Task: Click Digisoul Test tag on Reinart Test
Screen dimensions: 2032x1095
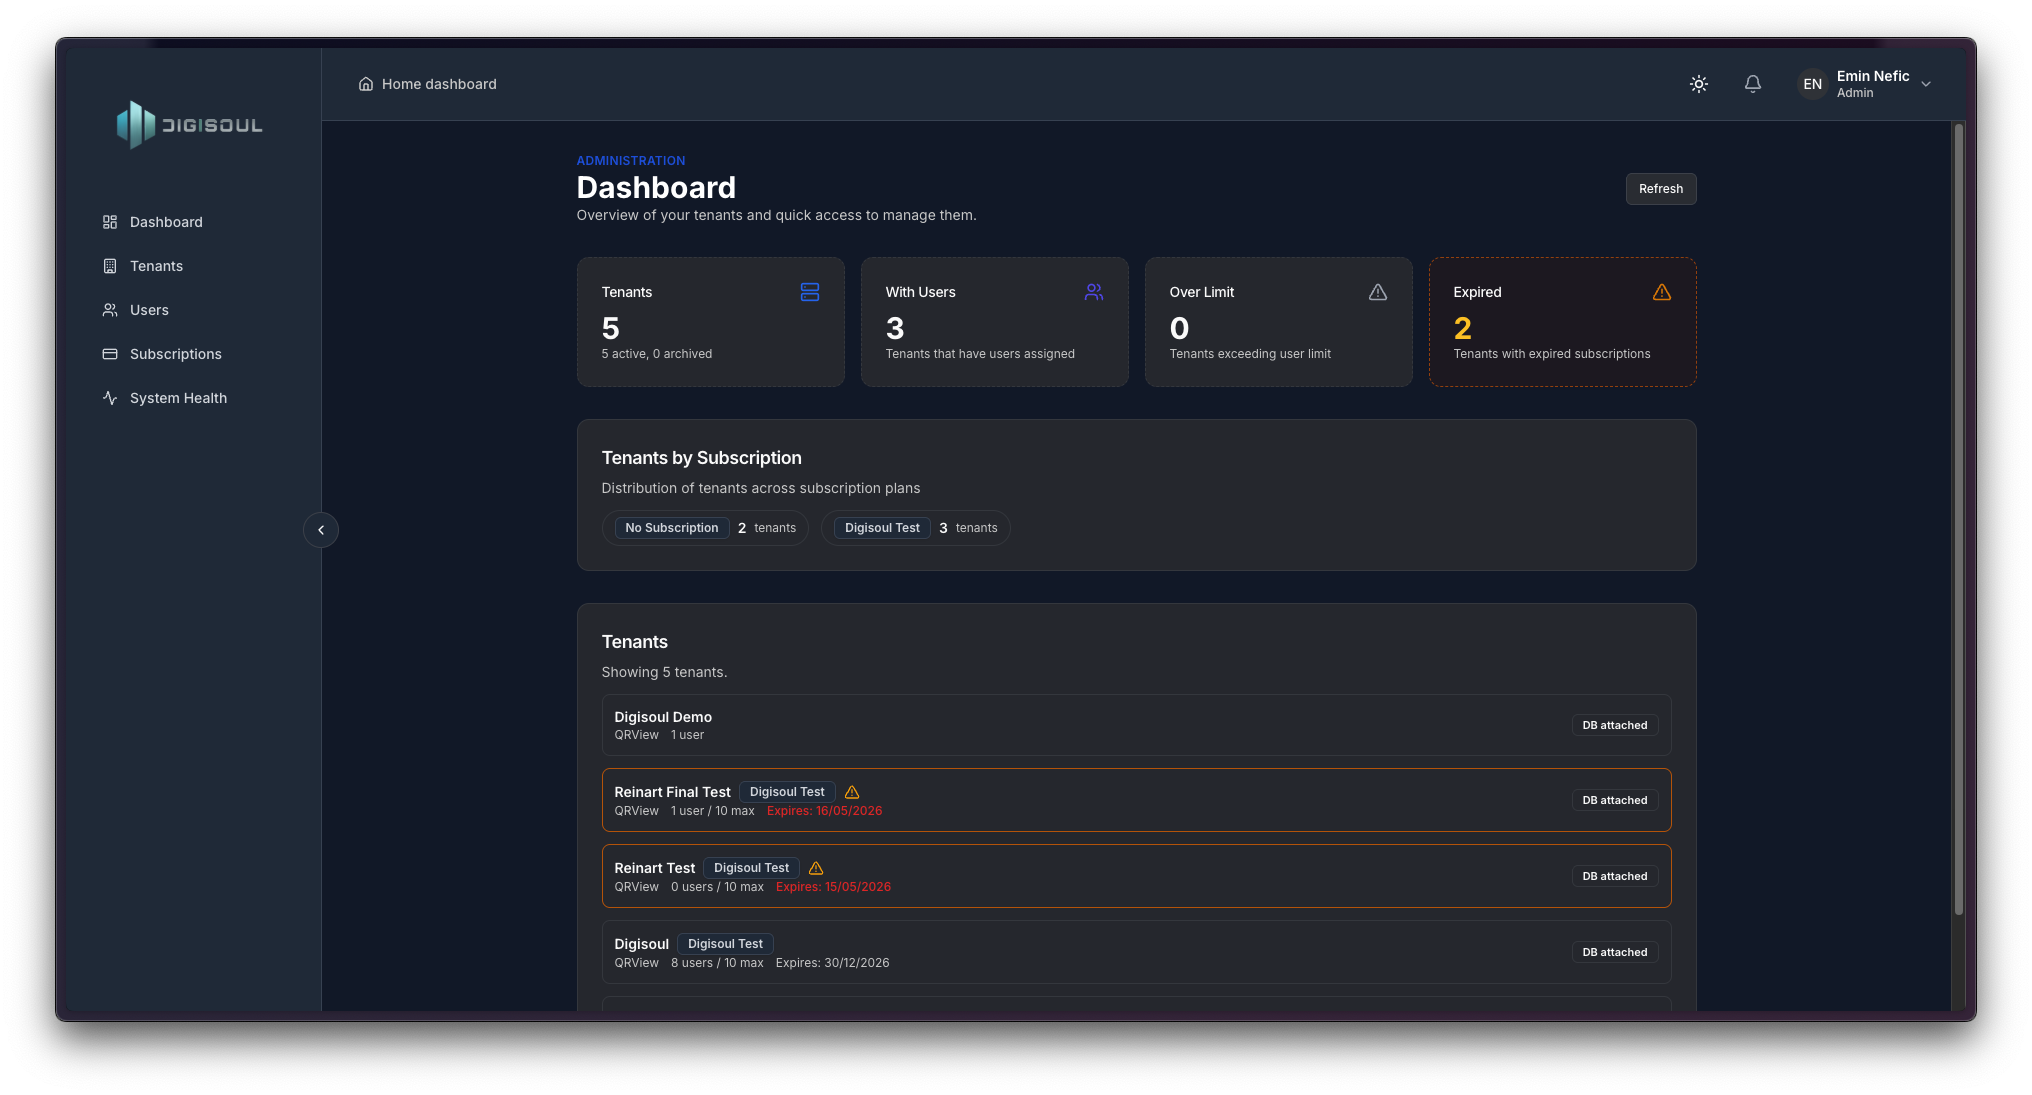Action: pyautogui.click(x=751, y=868)
